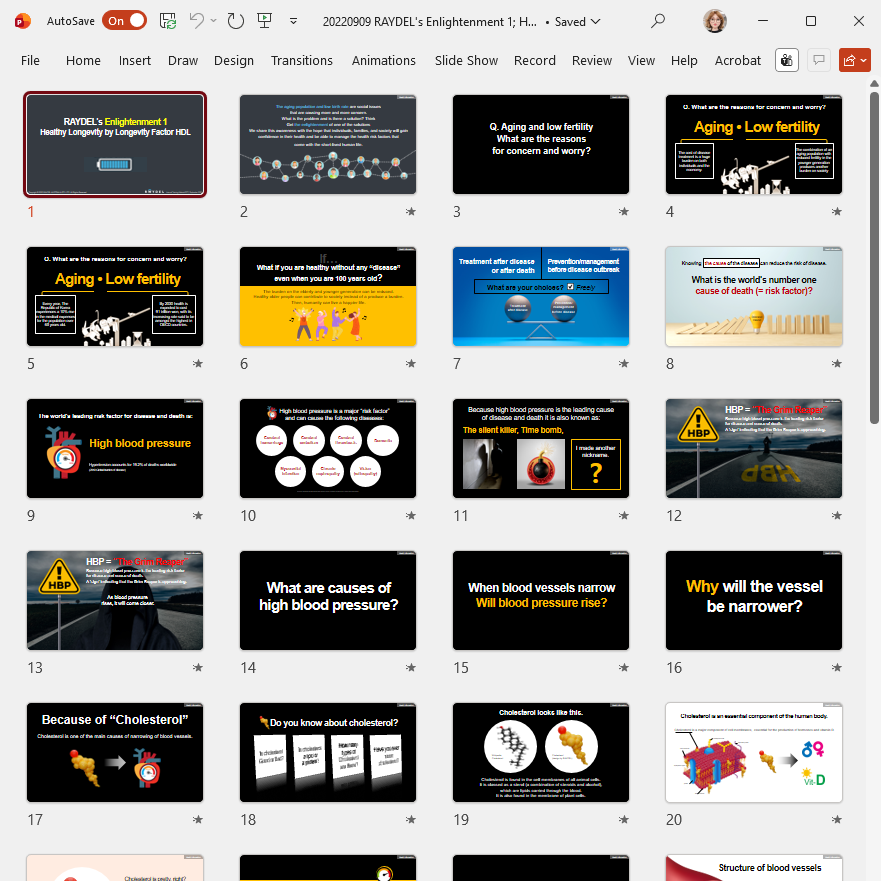Click the animation star under slide 20
Viewport: 881px width, 881px height.
(837, 820)
